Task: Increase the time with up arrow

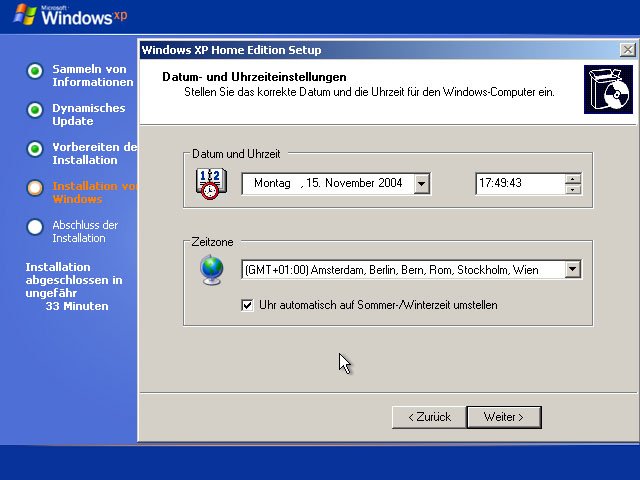Action: point(573,178)
